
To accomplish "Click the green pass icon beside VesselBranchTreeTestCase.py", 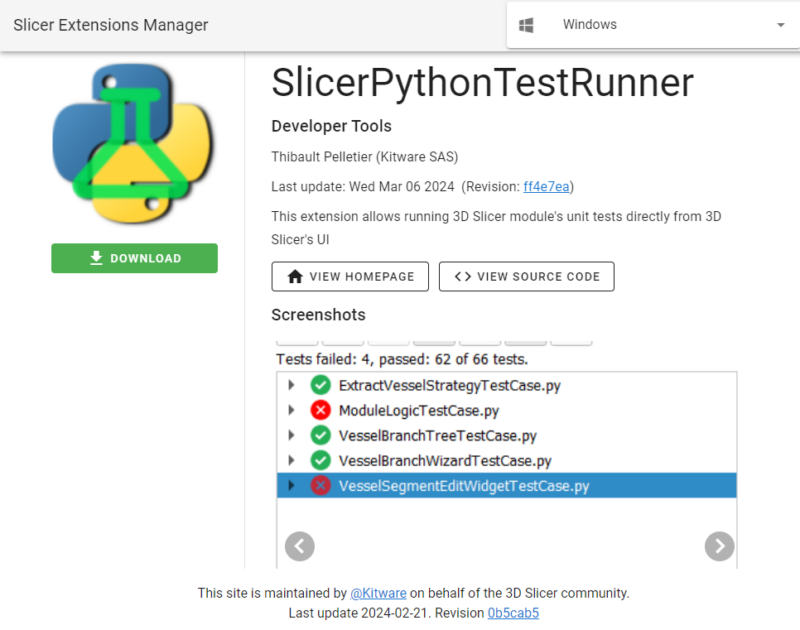I will pos(321,435).
